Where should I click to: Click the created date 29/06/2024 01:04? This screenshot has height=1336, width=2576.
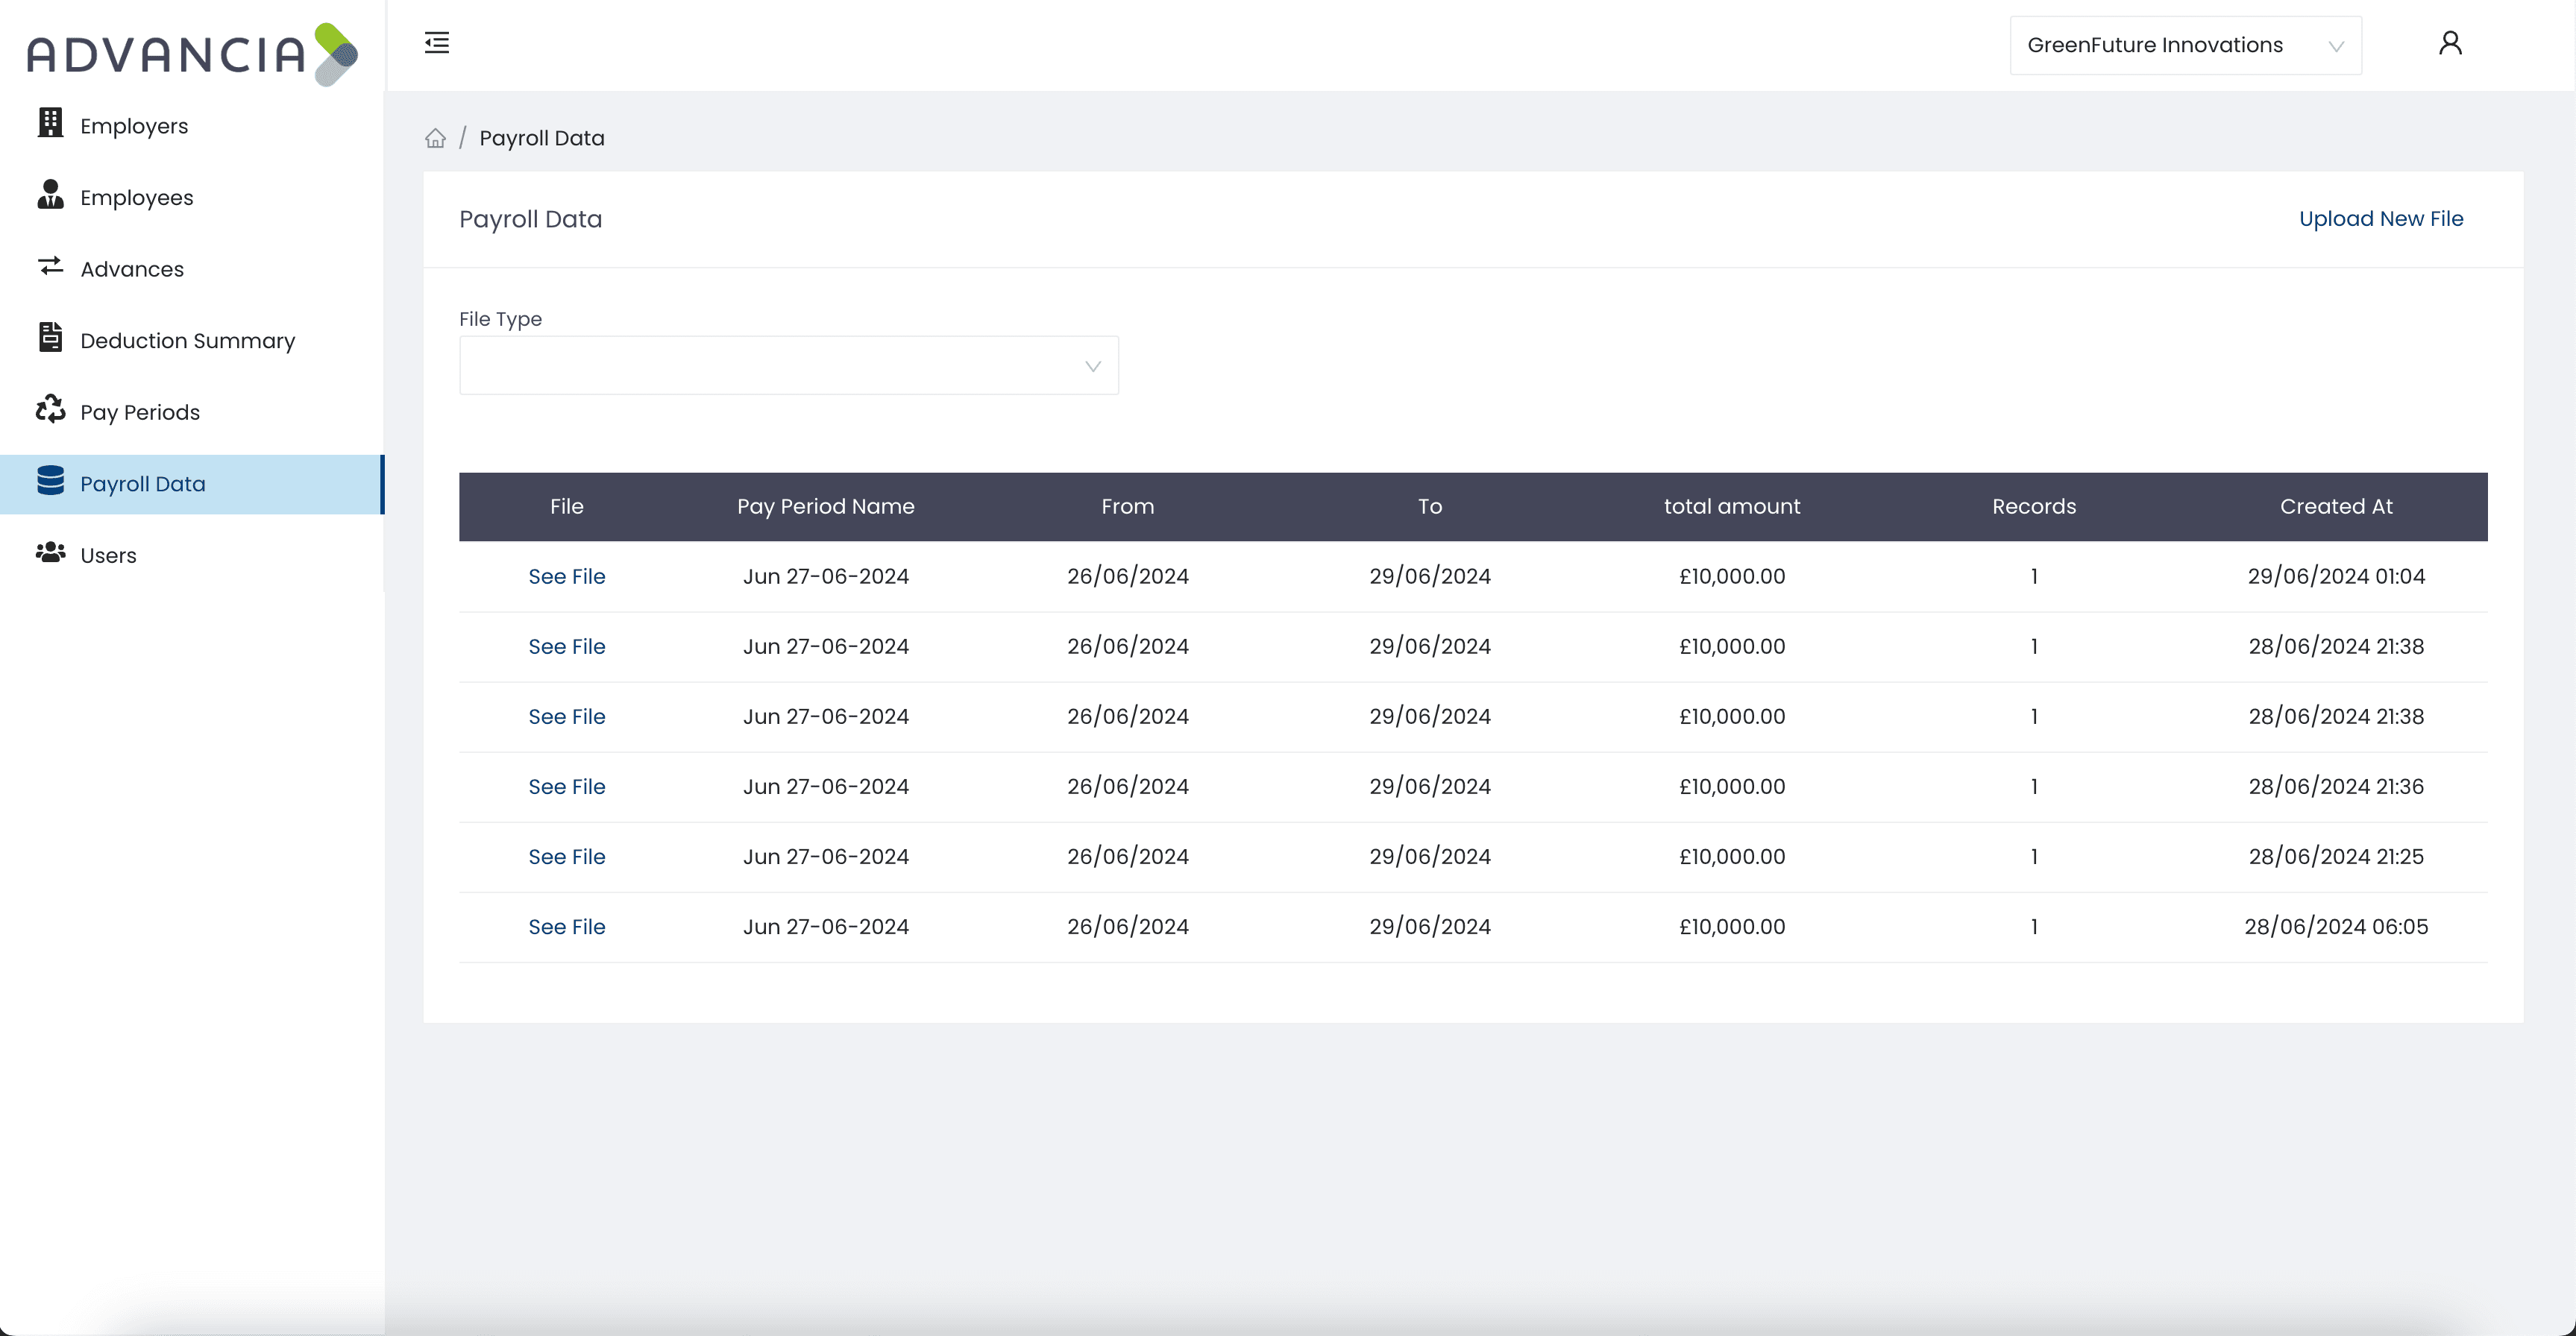2336,577
